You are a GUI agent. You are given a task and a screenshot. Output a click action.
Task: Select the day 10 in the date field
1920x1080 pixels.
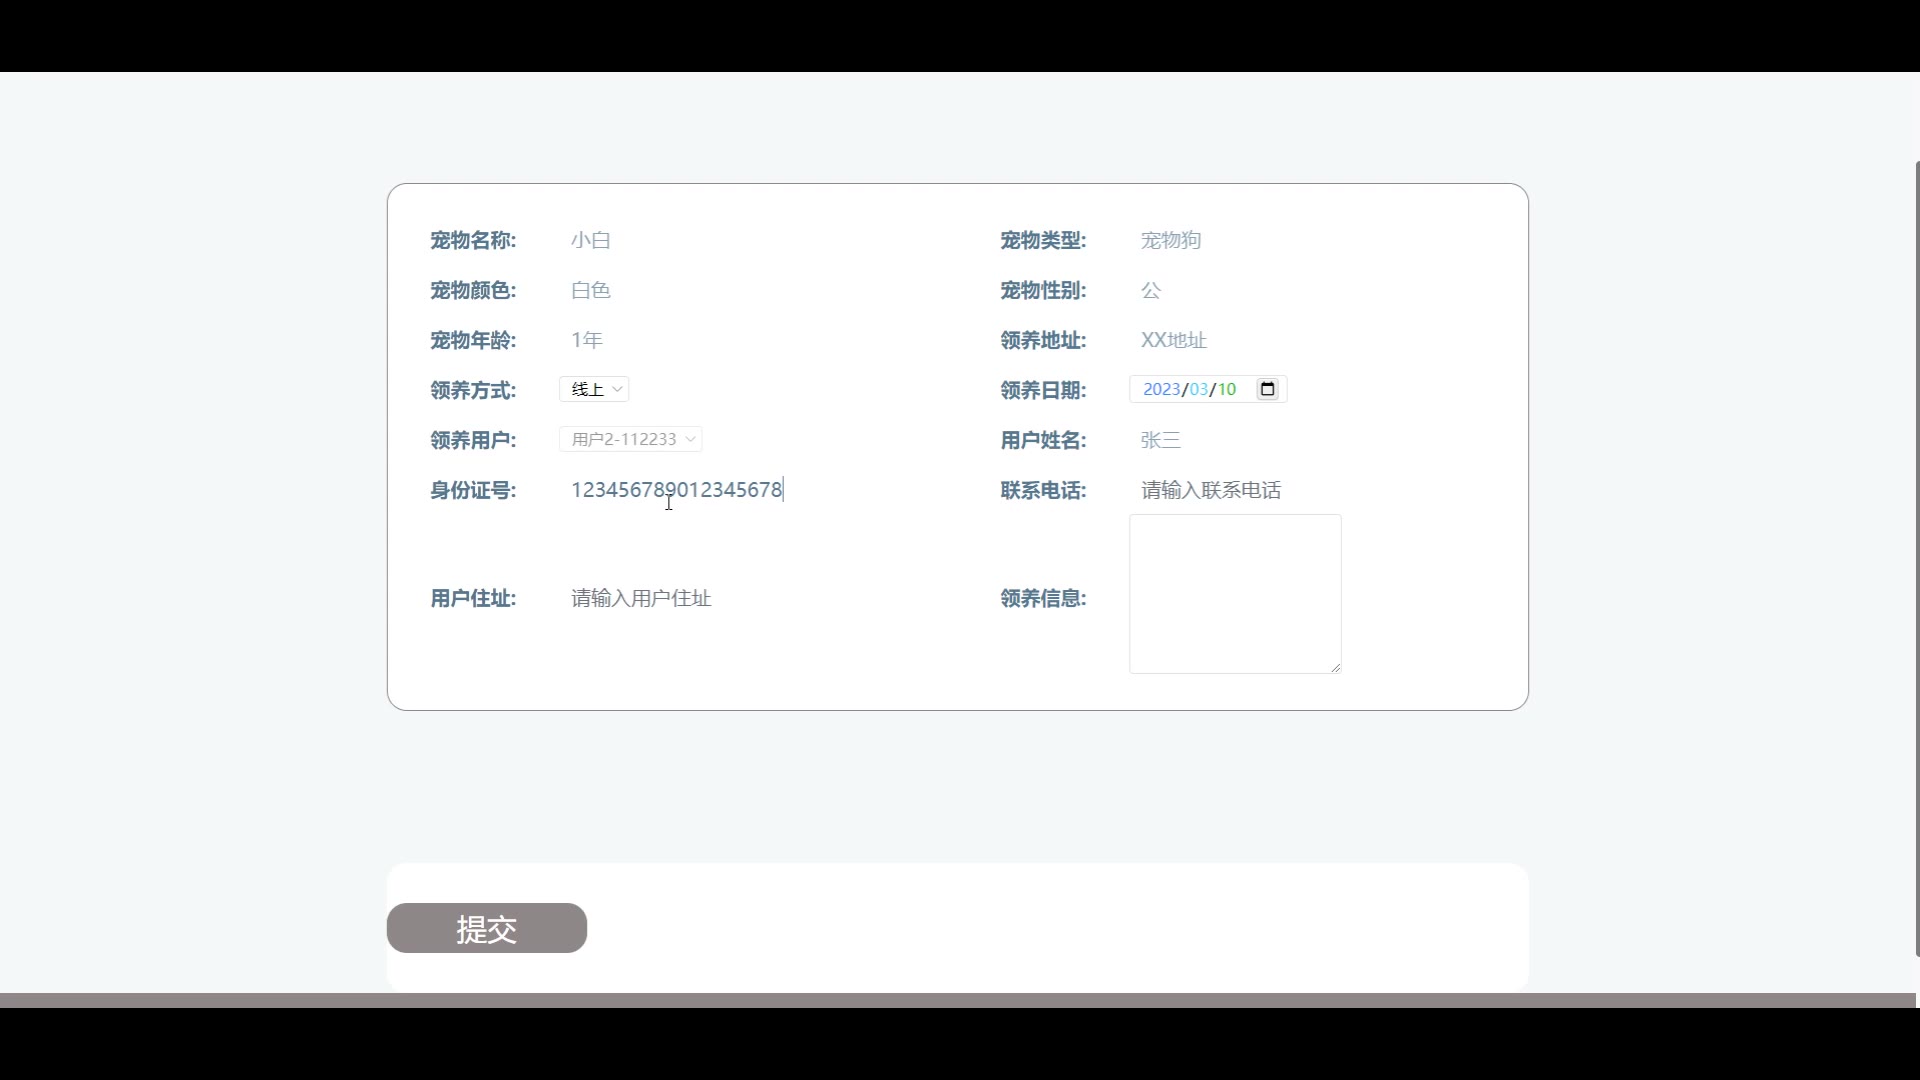pyautogui.click(x=1227, y=389)
